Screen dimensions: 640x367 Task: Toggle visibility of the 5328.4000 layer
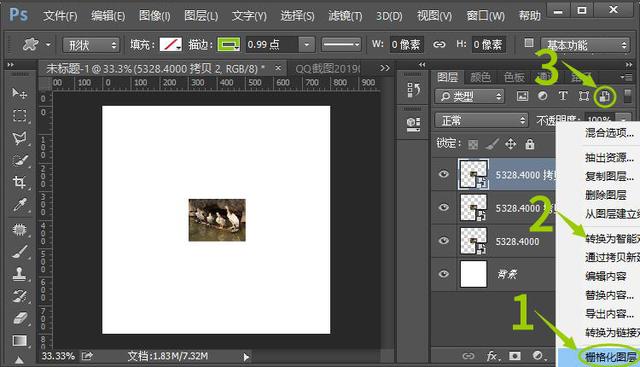click(444, 240)
